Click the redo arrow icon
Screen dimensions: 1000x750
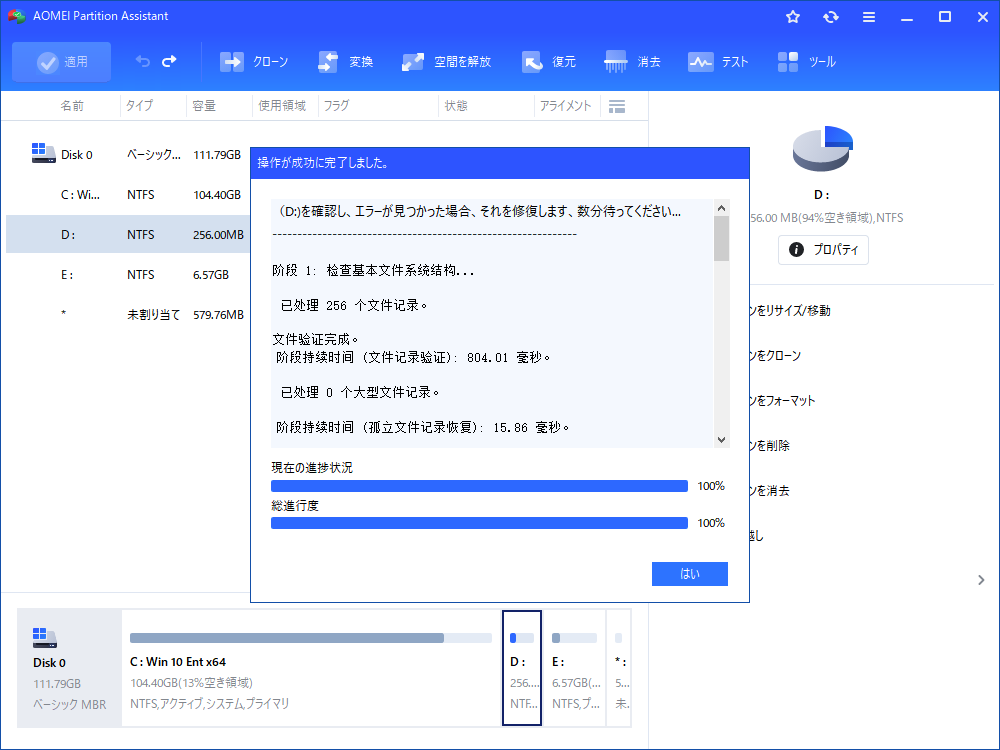(169, 62)
